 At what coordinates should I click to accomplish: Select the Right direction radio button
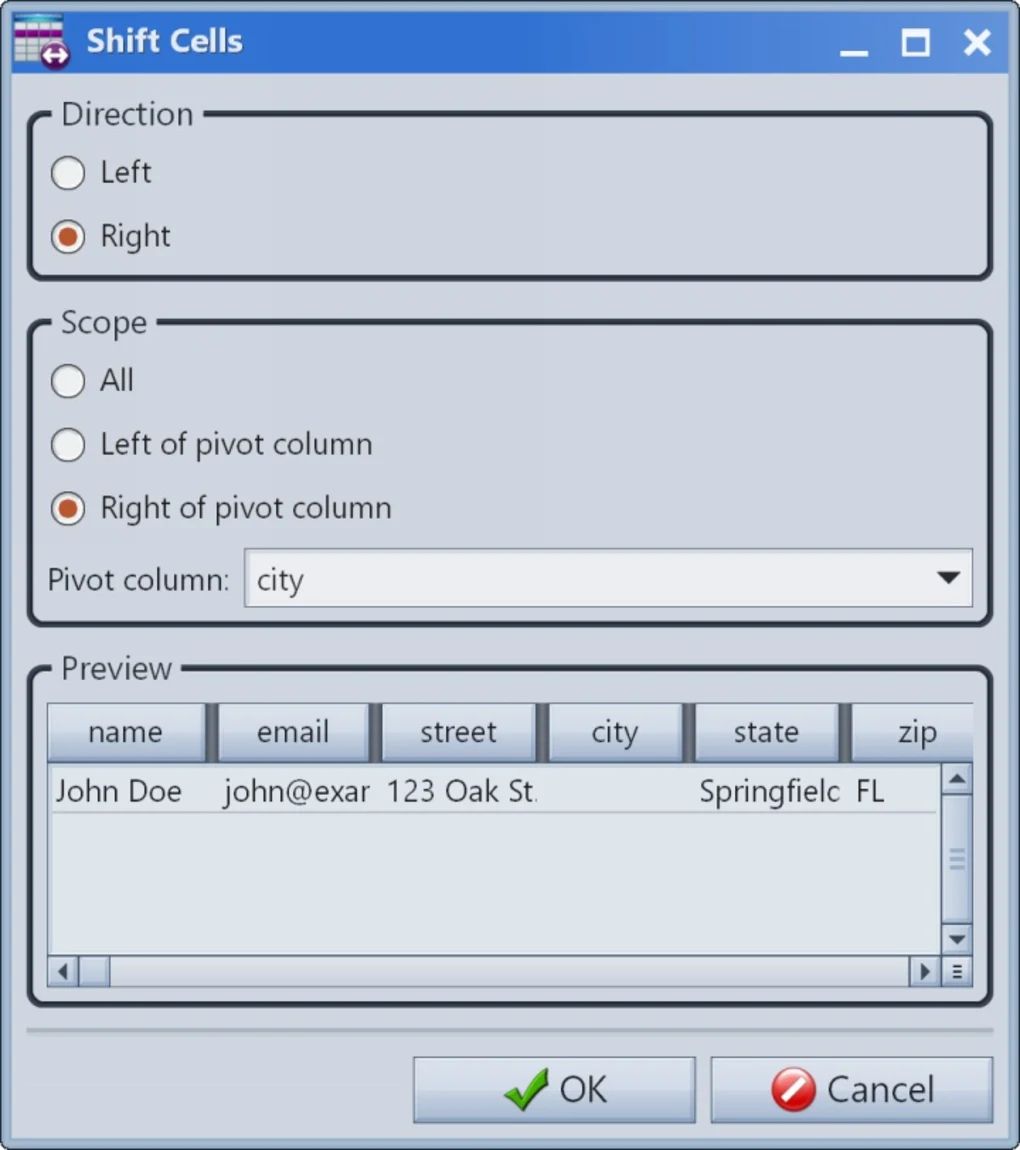68,237
